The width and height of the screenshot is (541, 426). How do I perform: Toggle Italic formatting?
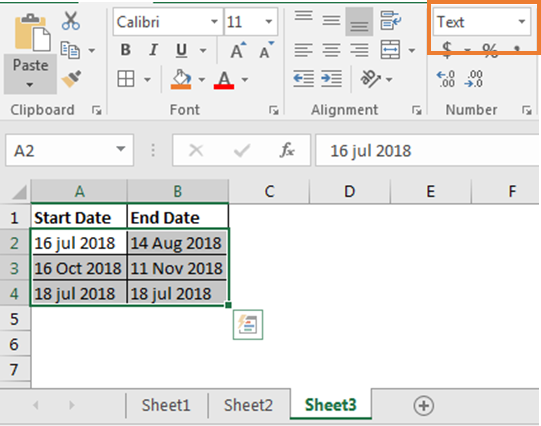click(153, 50)
